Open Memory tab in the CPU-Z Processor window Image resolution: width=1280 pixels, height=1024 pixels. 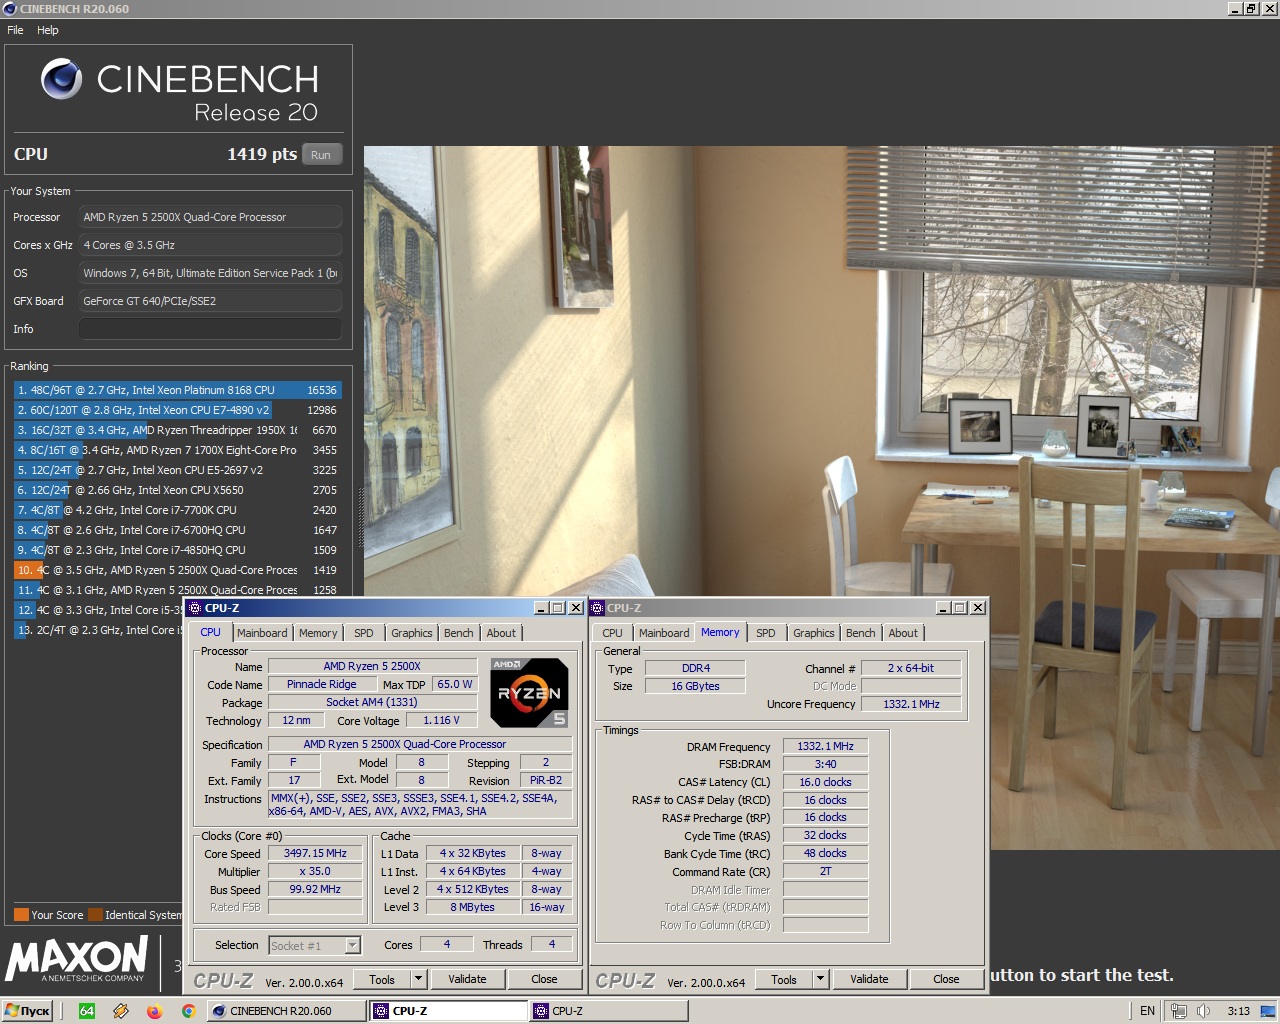pos(318,633)
